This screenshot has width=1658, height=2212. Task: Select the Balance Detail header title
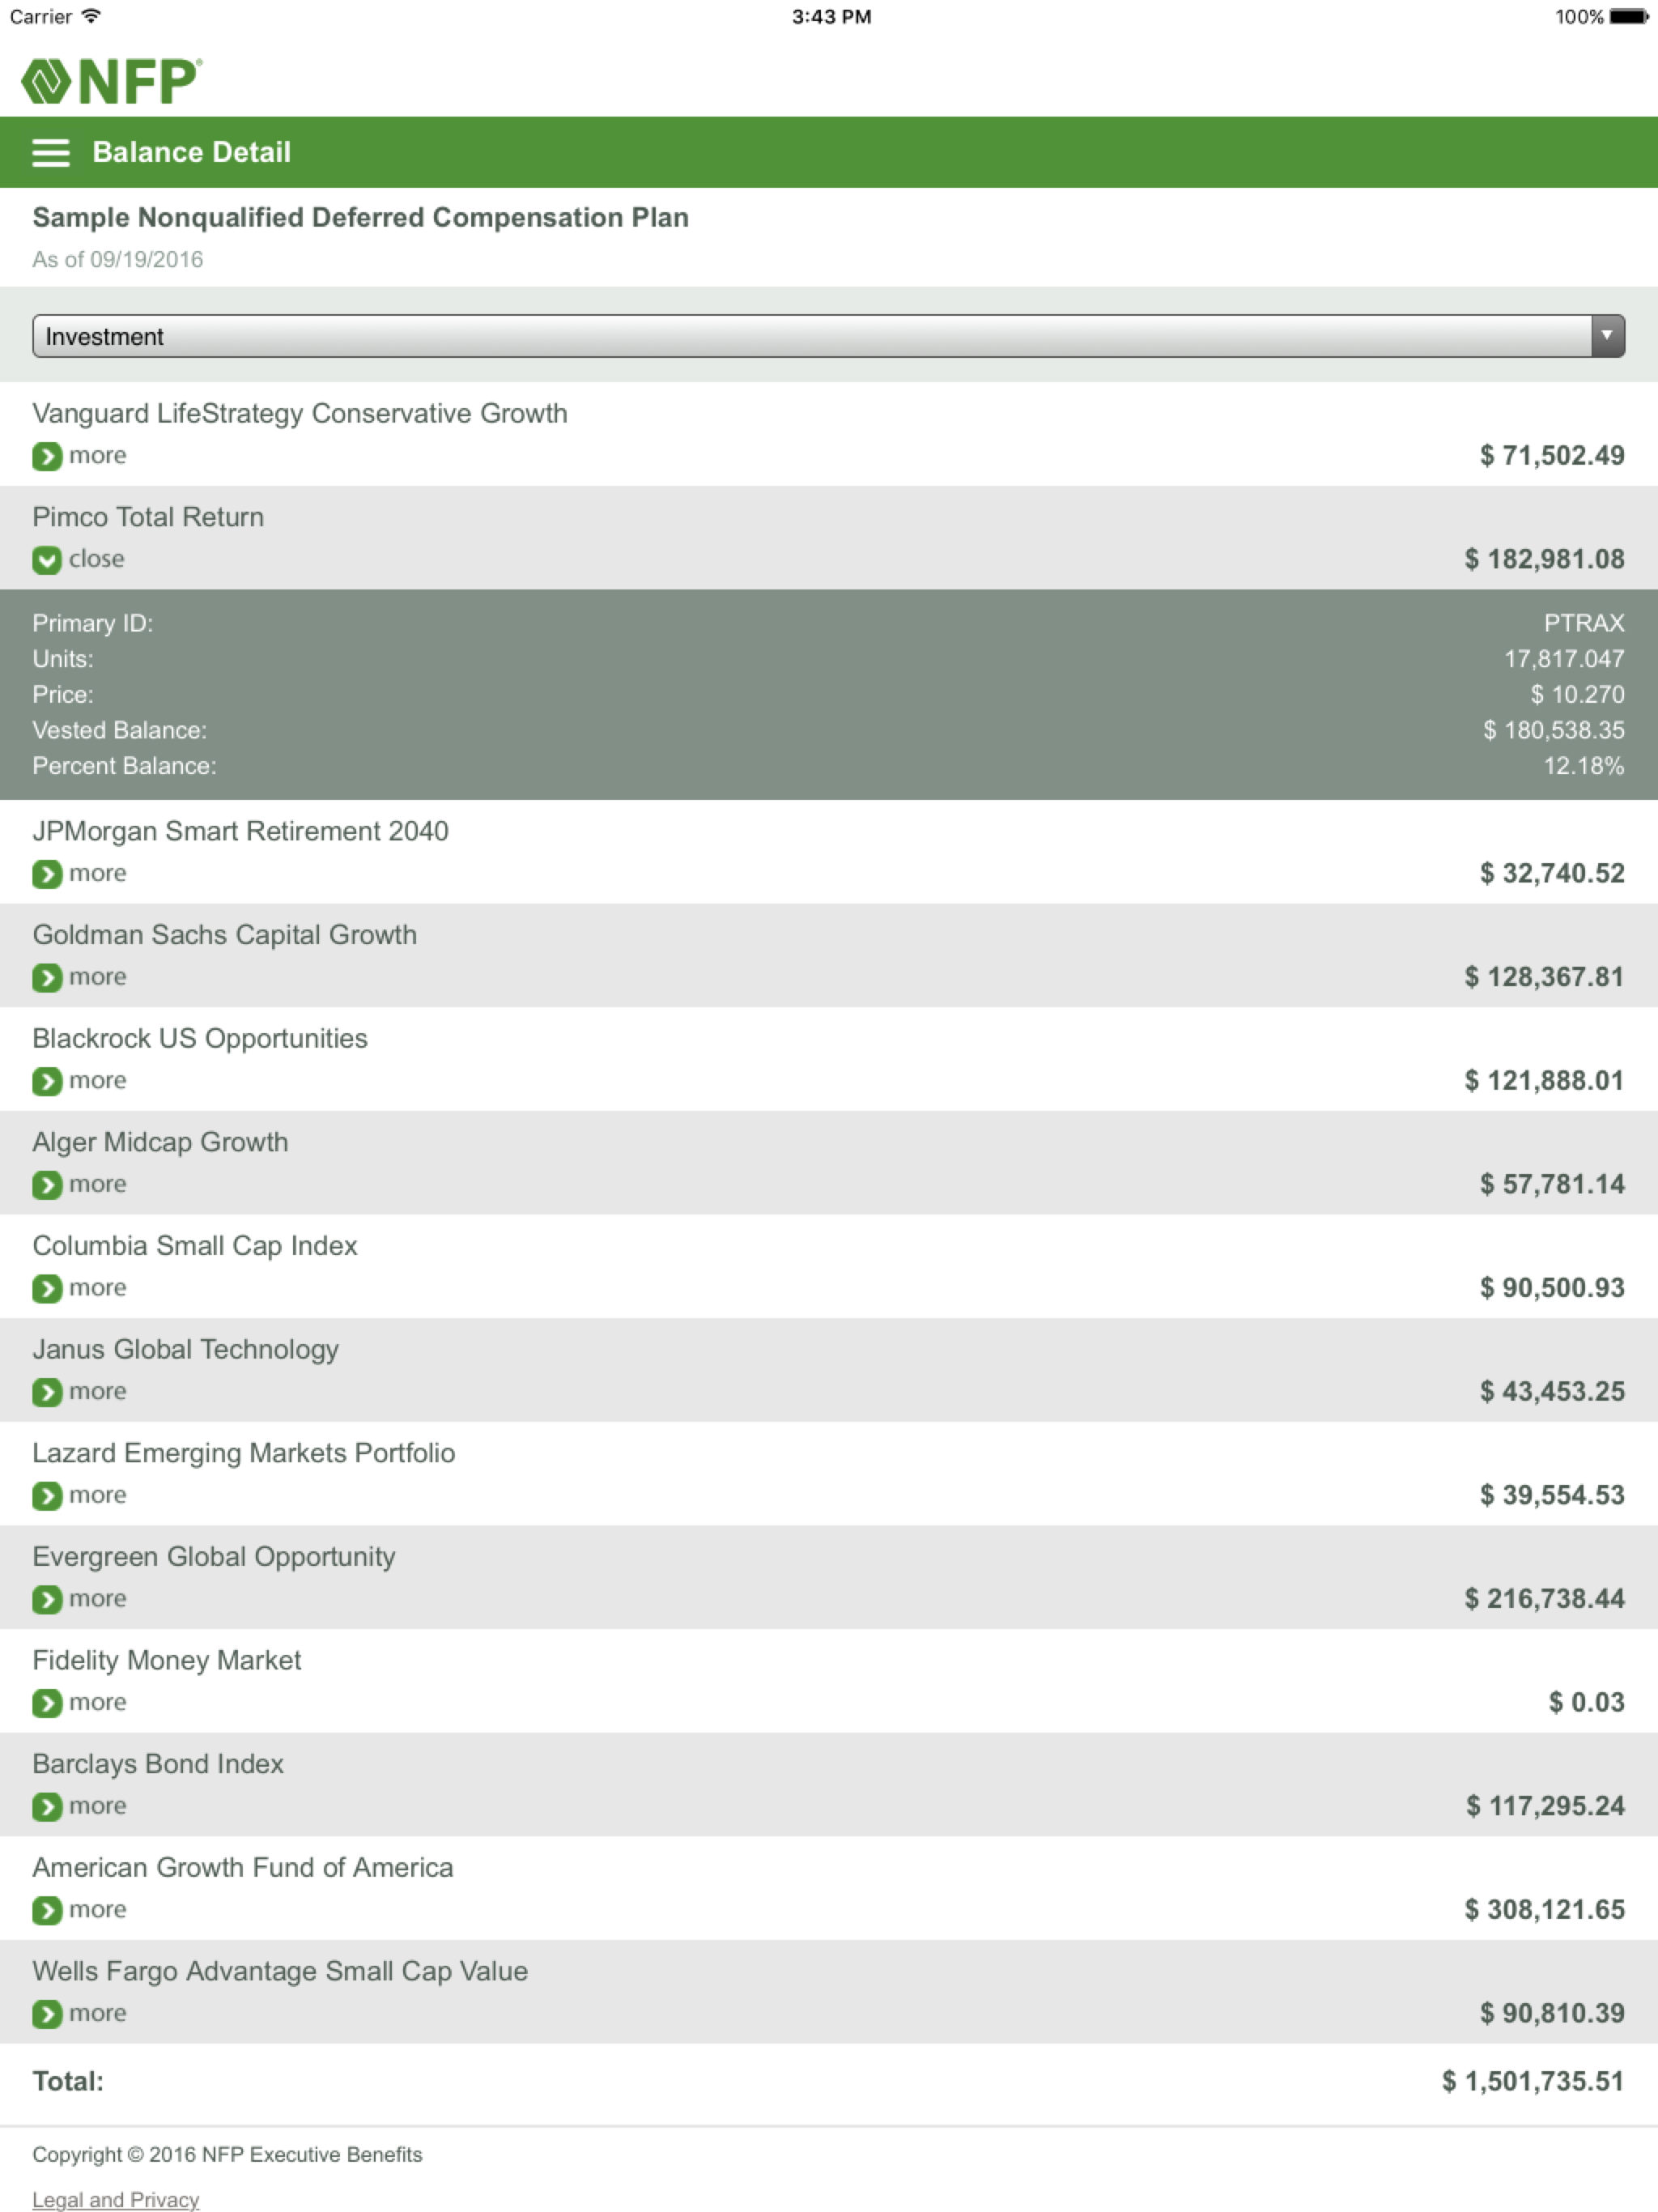tap(191, 152)
